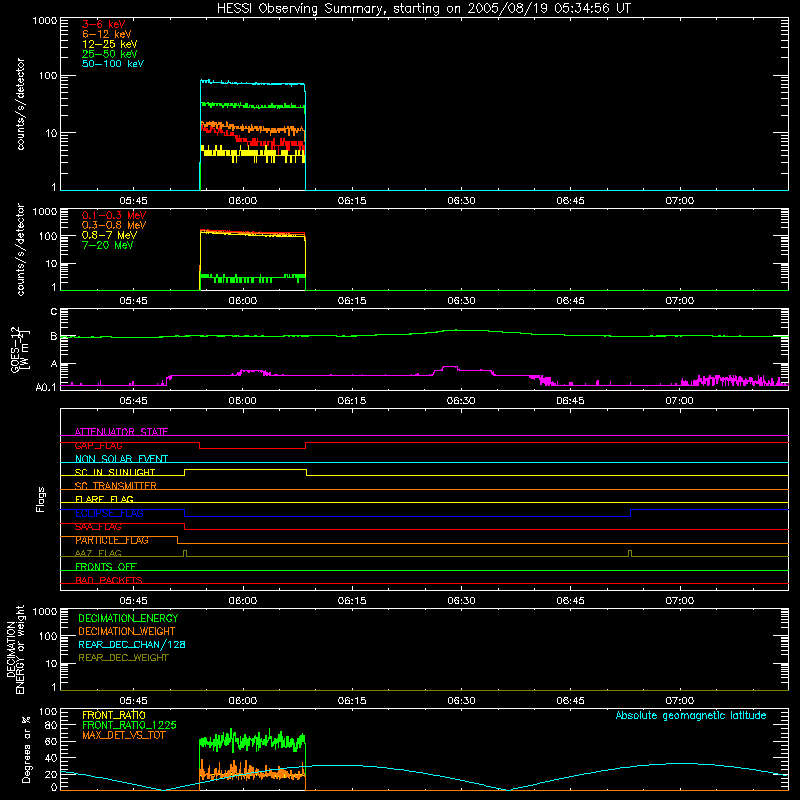Viewport: 800px width, 800px height.
Task: Select the red BAD_PACKETS label
Action: tap(109, 580)
